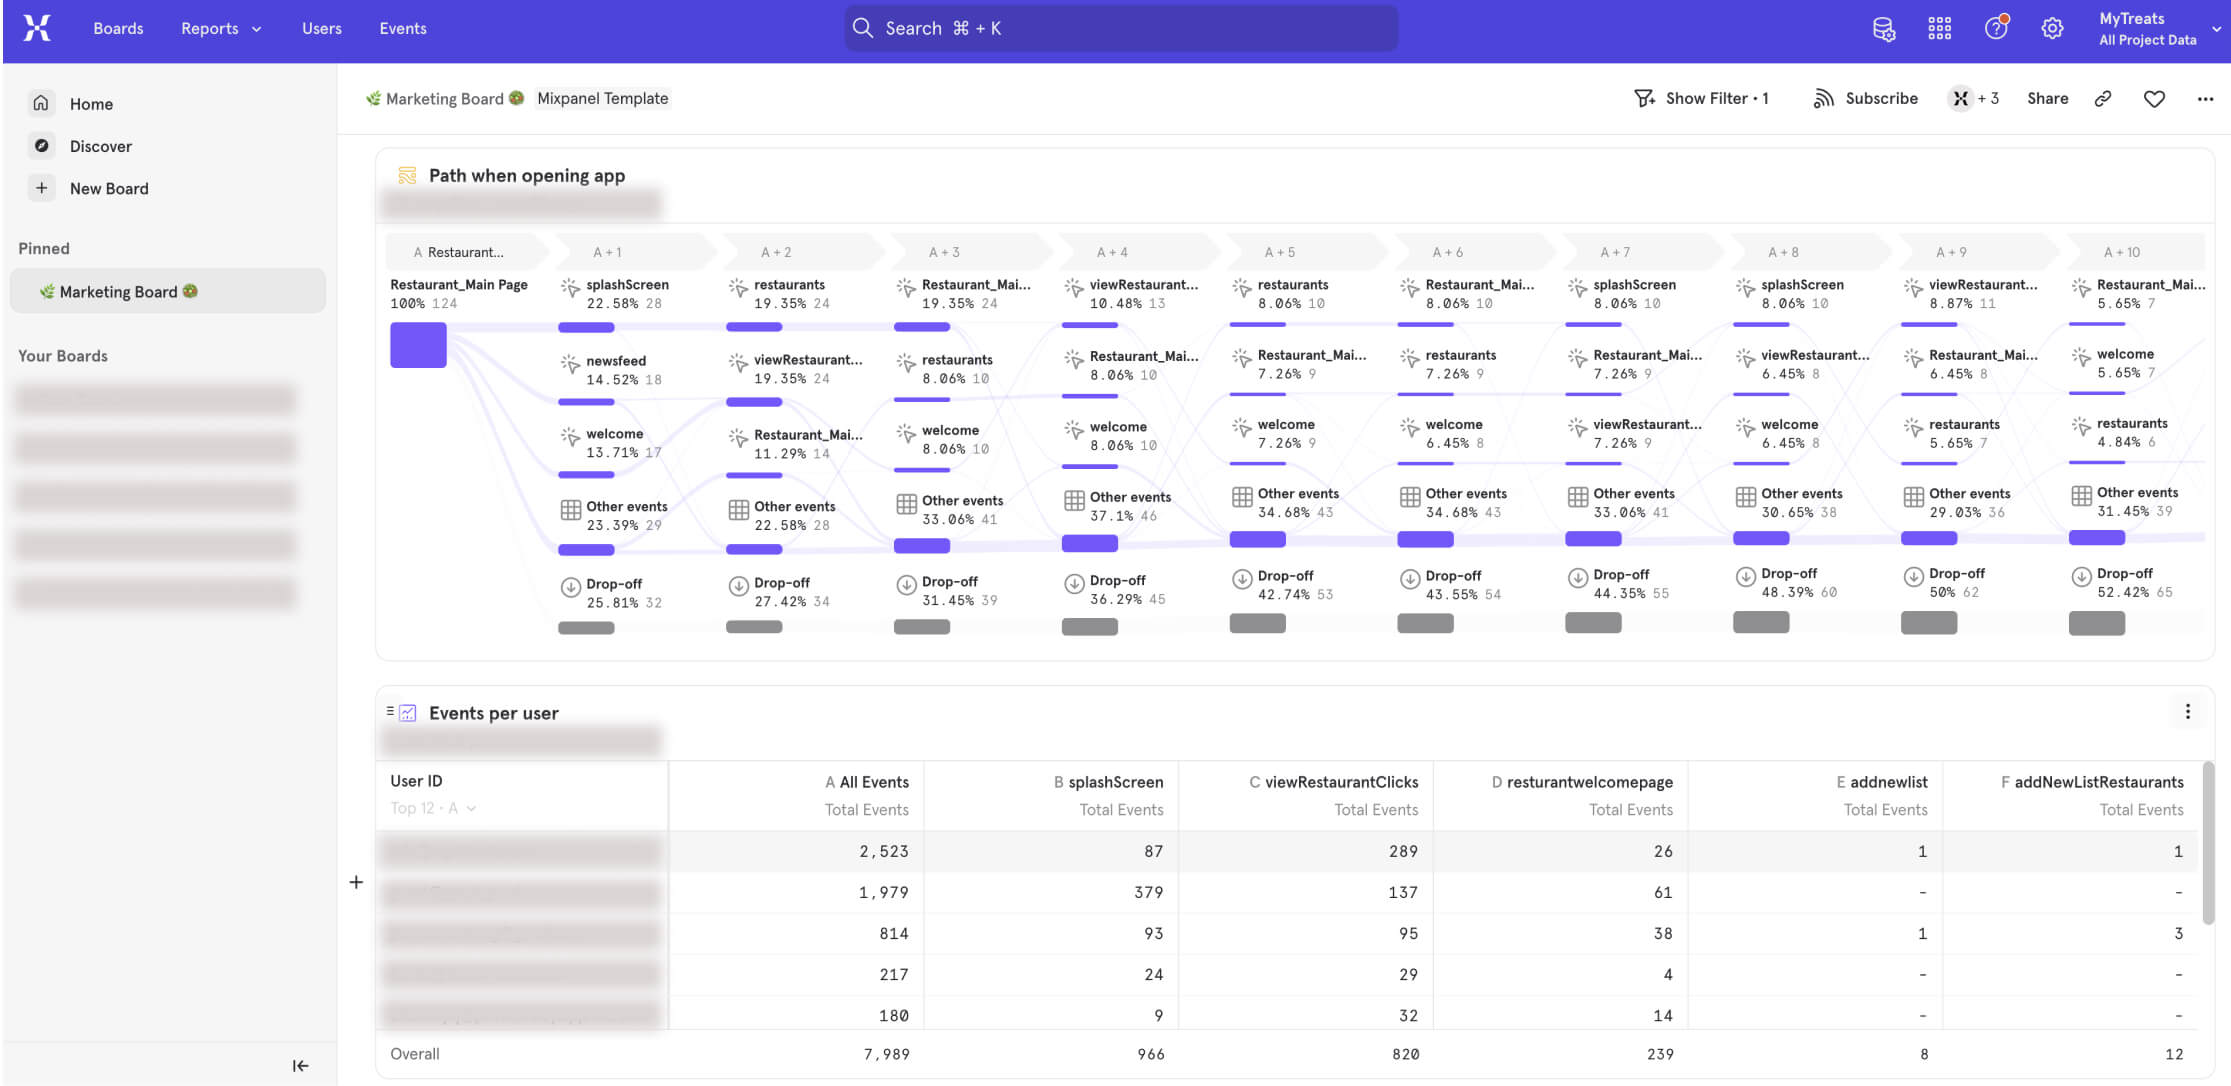Open the applications grid icon
The height and width of the screenshot is (1086, 2231).
point(1940,29)
